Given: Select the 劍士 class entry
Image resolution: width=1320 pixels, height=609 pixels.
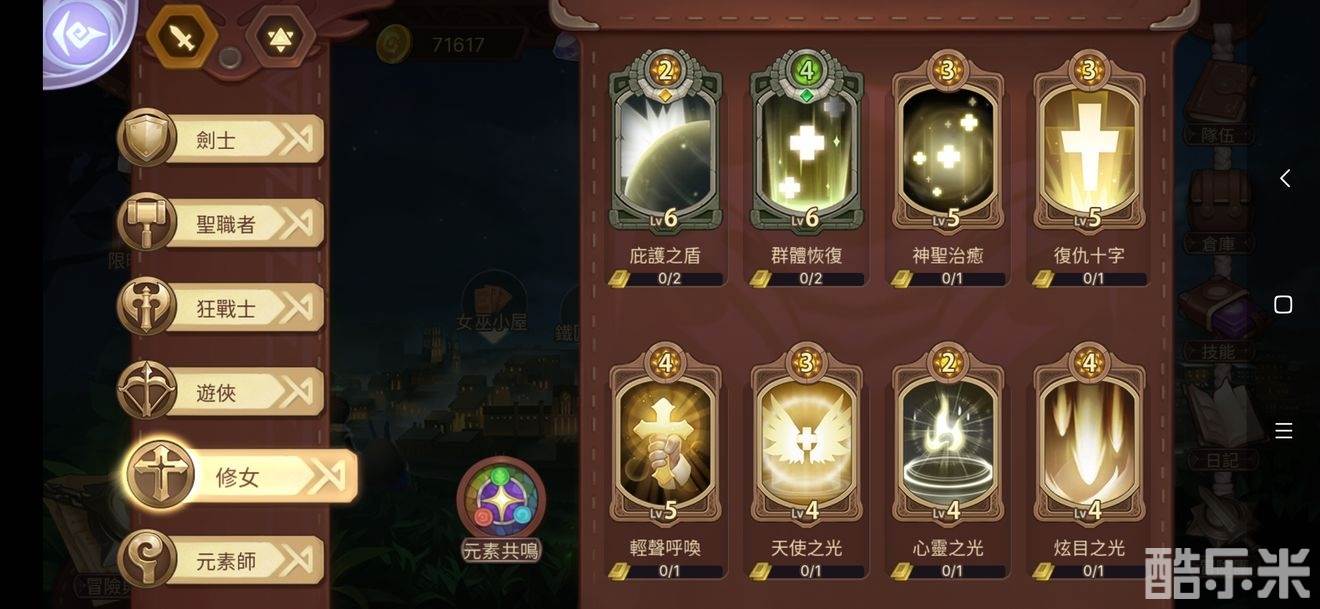Looking at the screenshot, I should (221, 139).
